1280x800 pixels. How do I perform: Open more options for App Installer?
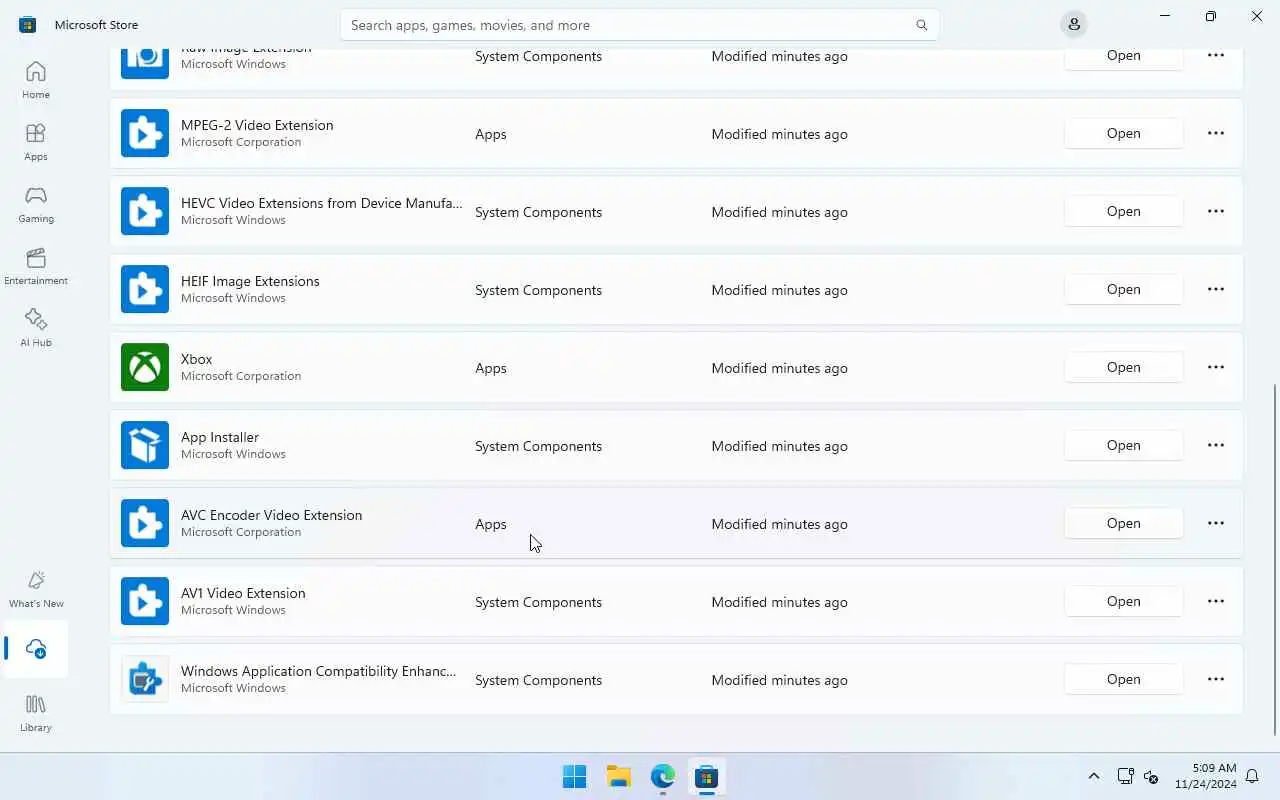(x=1216, y=445)
